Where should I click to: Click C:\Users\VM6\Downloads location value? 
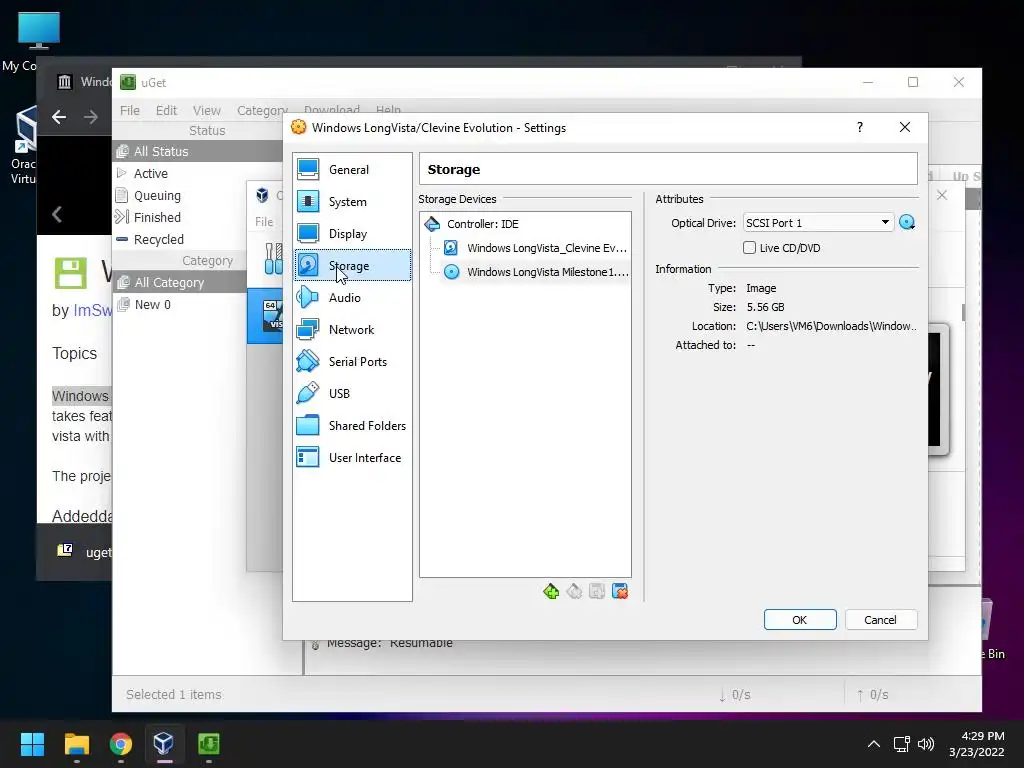click(831, 326)
